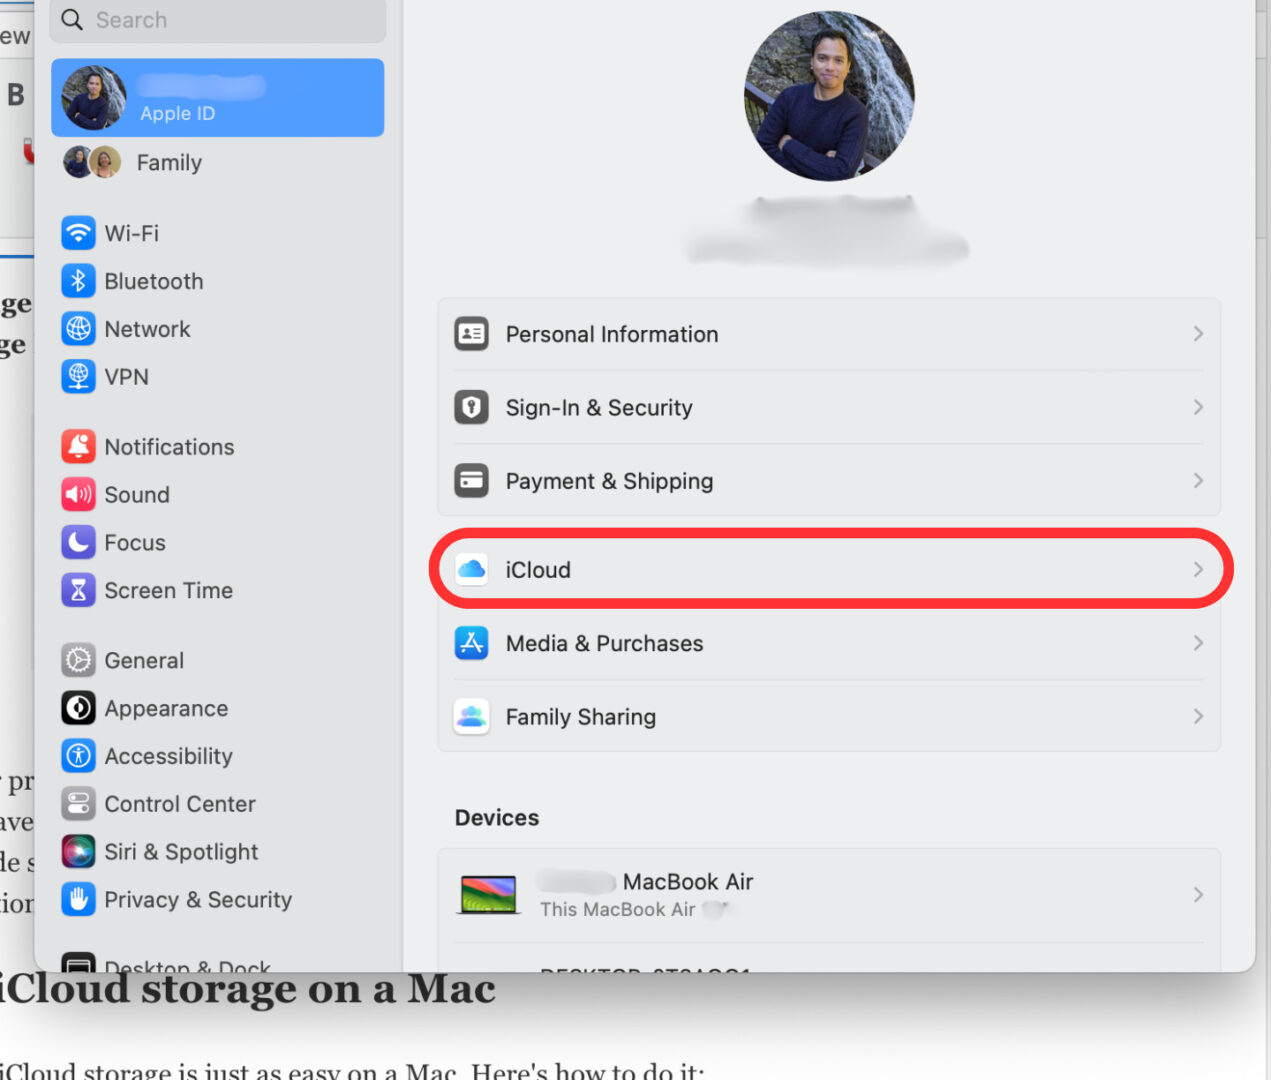
Task: Open Appearance settings label
Action: click(x=166, y=709)
